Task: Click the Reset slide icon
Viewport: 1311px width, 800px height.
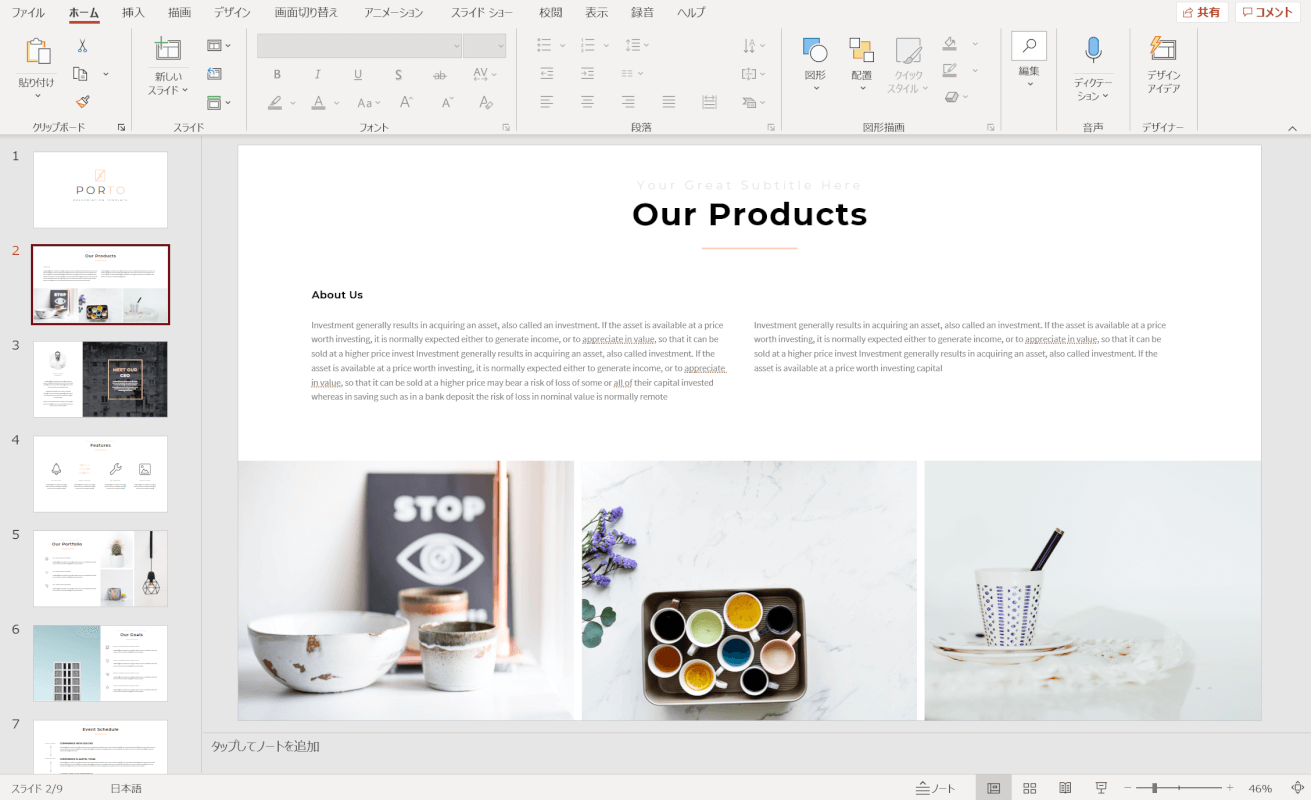Action: [214, 74]
